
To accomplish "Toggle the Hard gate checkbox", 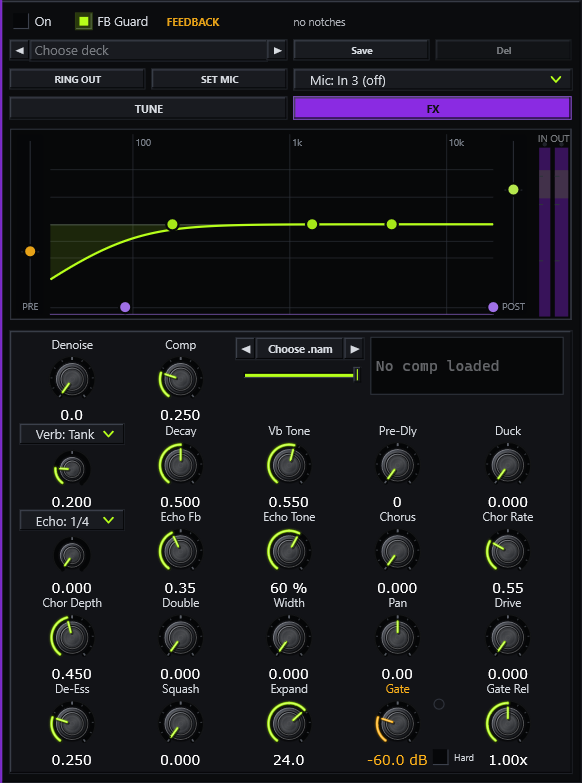I will [441, 757].
